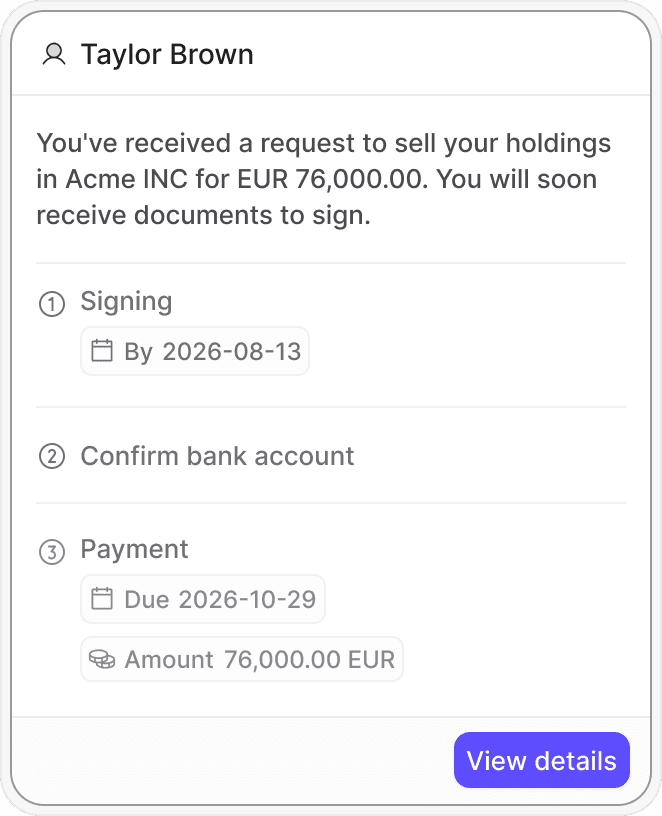
Task: Click the calendar icon in payment due date
Action: [101, 599]
